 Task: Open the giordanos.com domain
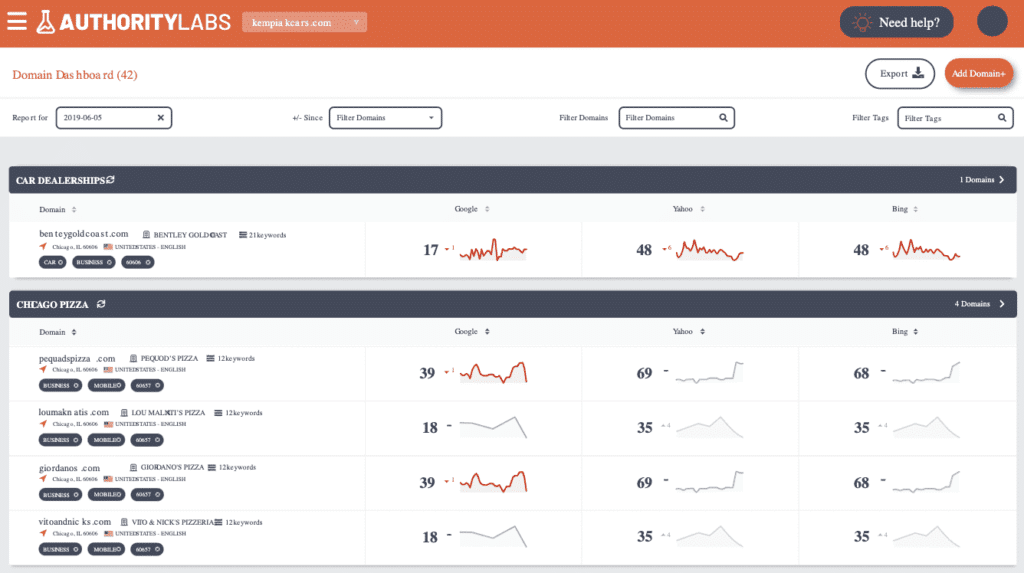pos(69,468)
